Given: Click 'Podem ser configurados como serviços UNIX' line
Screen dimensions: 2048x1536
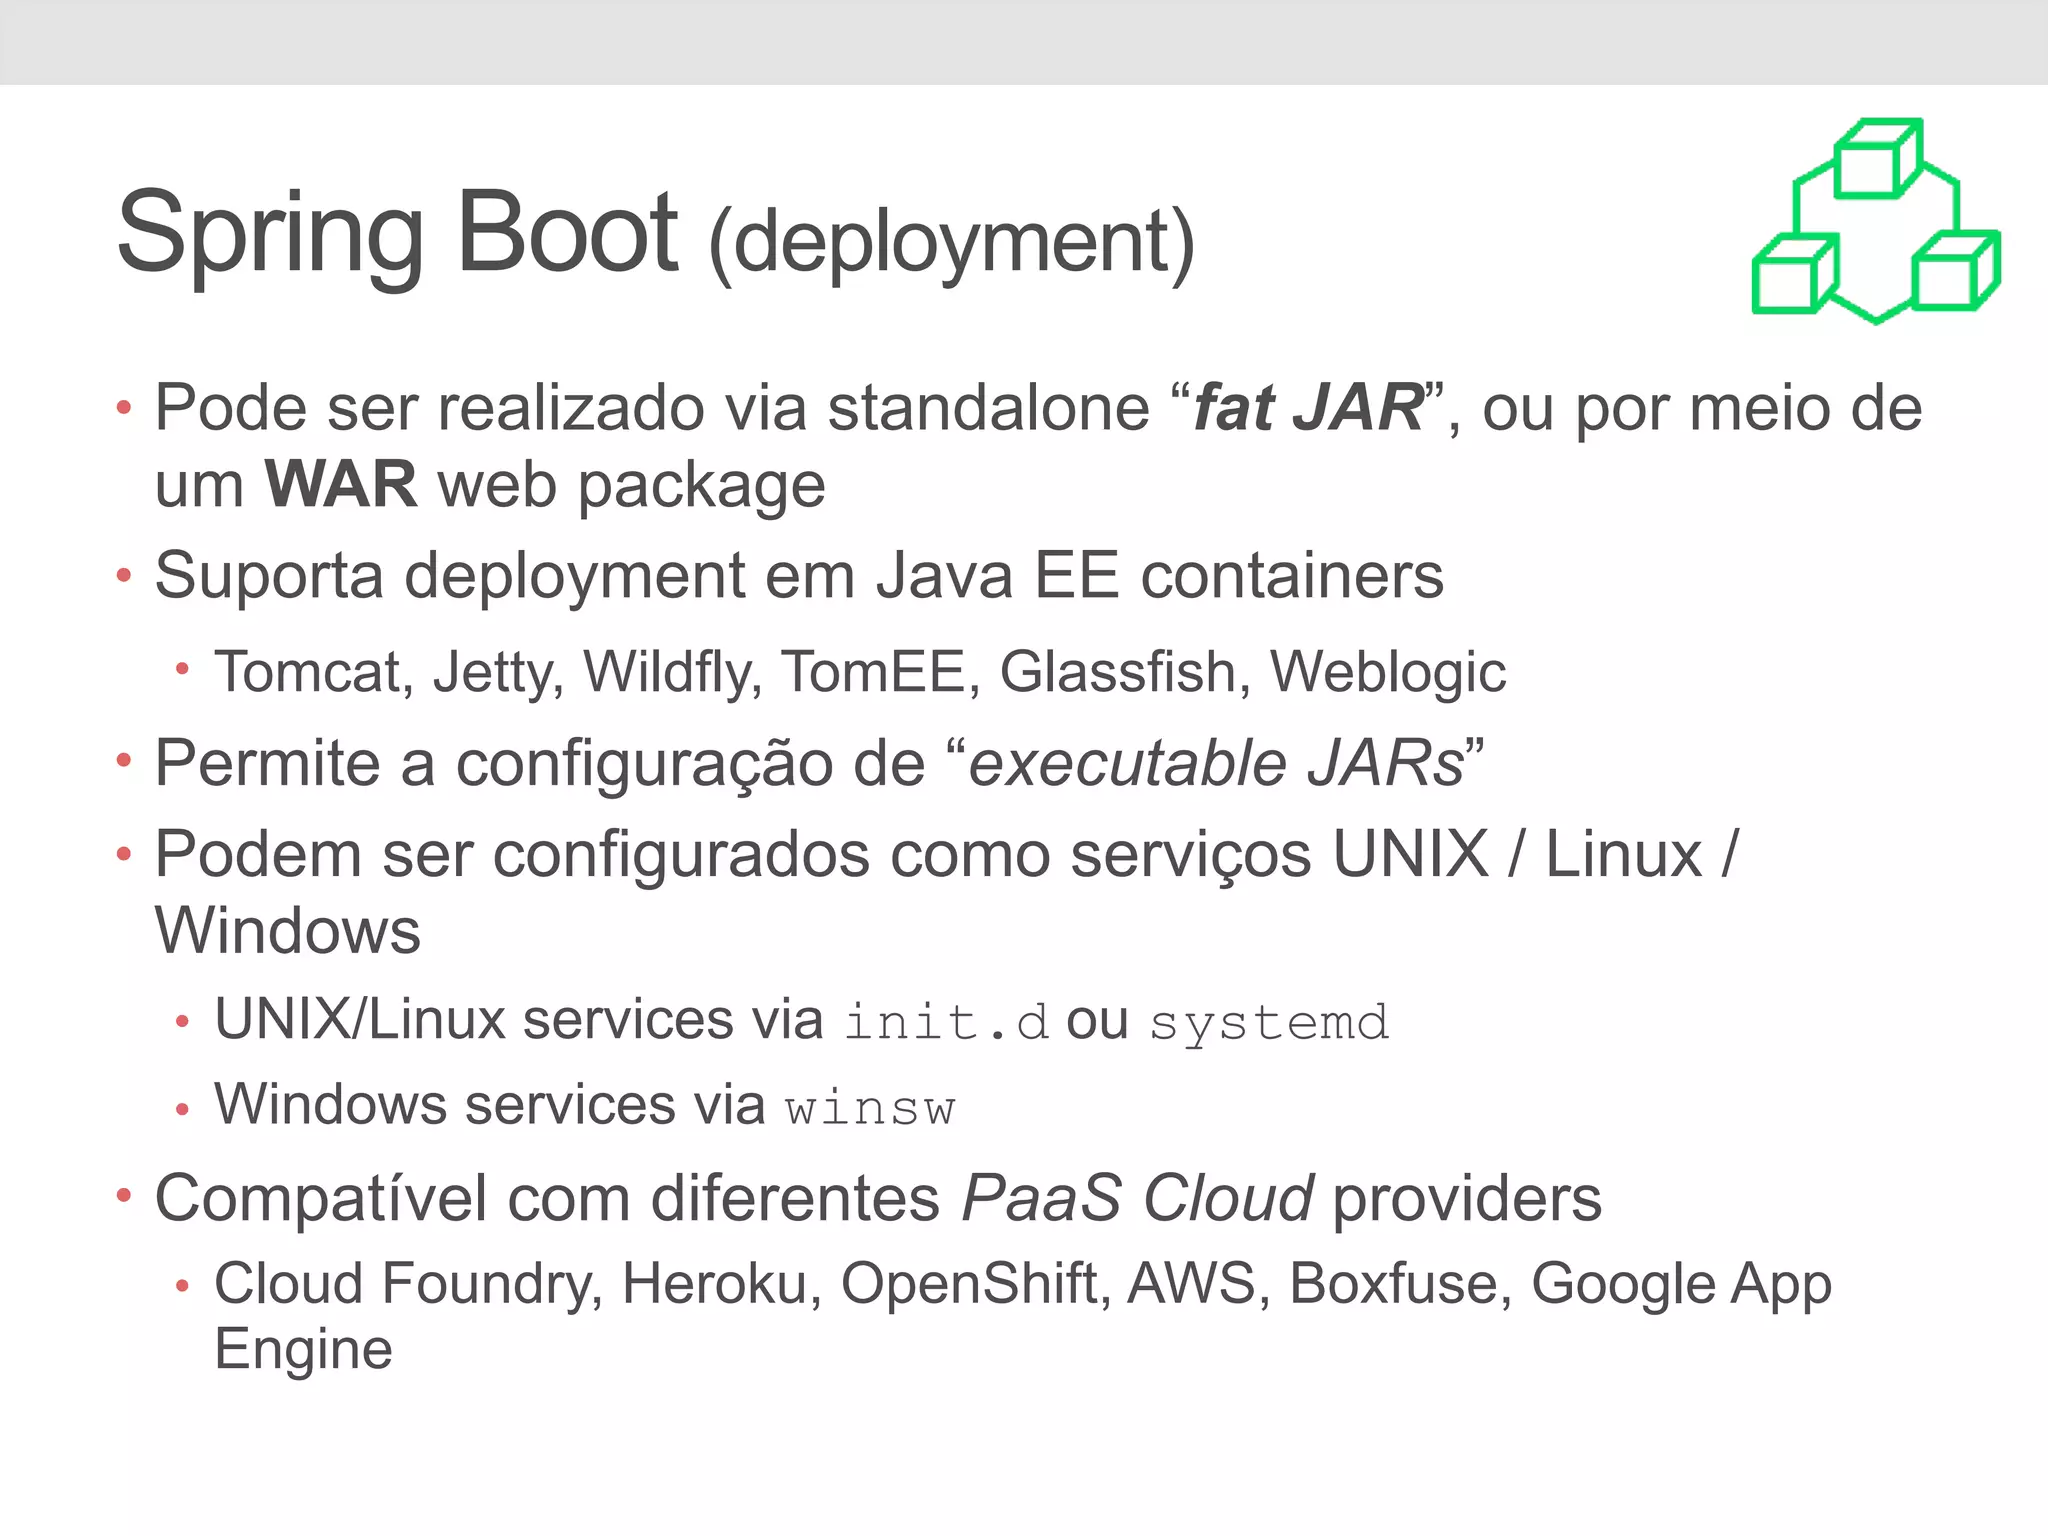Looking at the screenshot, I should 946,855.
